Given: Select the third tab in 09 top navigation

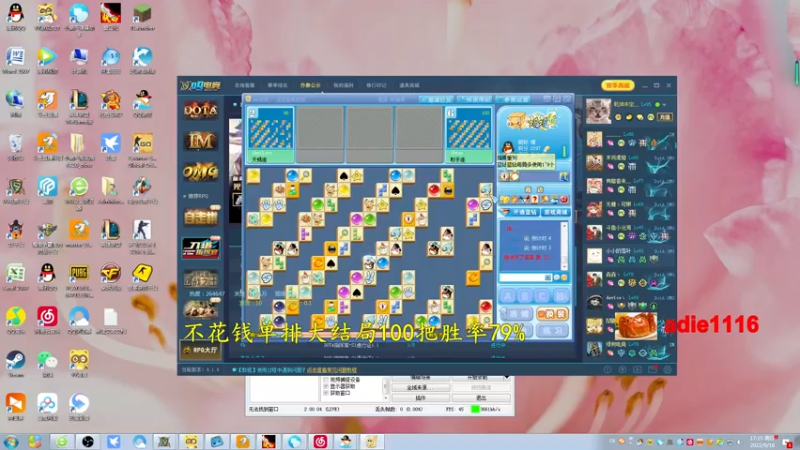Looking at the screenshot, I should coord(310,85).
